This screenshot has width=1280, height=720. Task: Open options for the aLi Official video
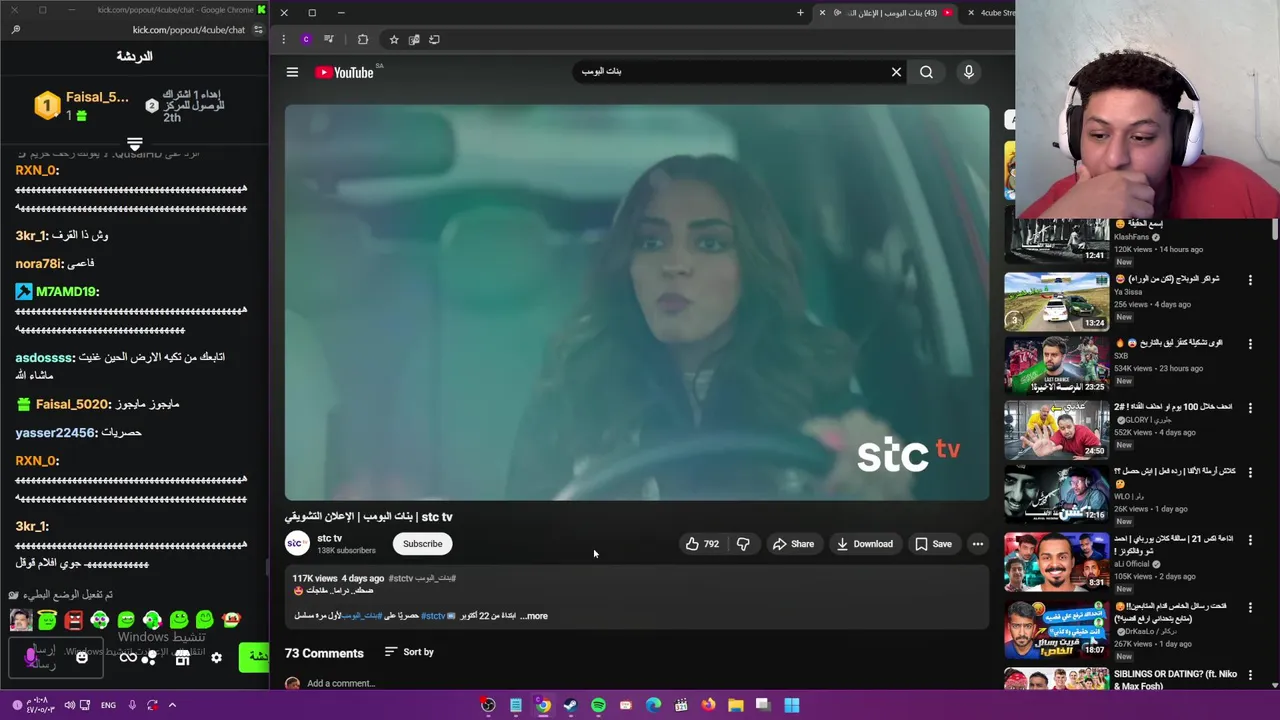pyautogui.click(x=1250, y=540)
